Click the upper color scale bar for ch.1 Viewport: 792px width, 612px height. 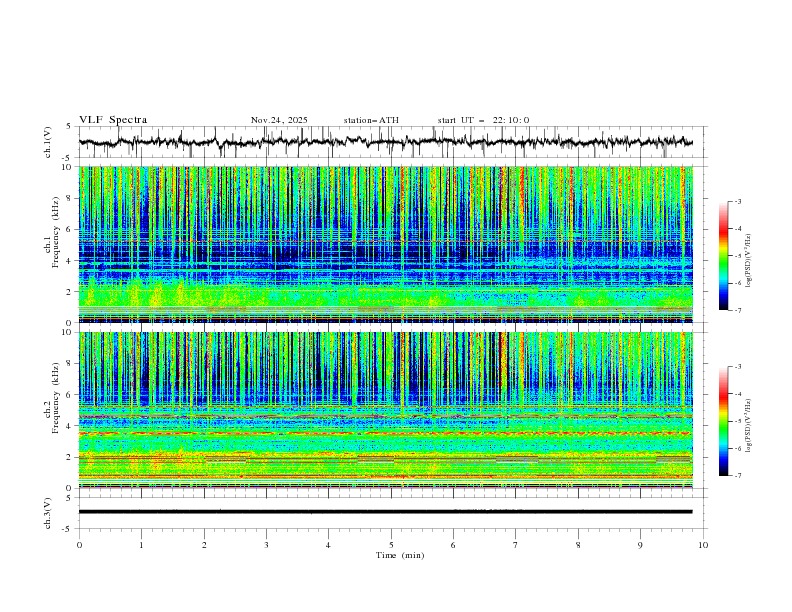tap(723, 256)
